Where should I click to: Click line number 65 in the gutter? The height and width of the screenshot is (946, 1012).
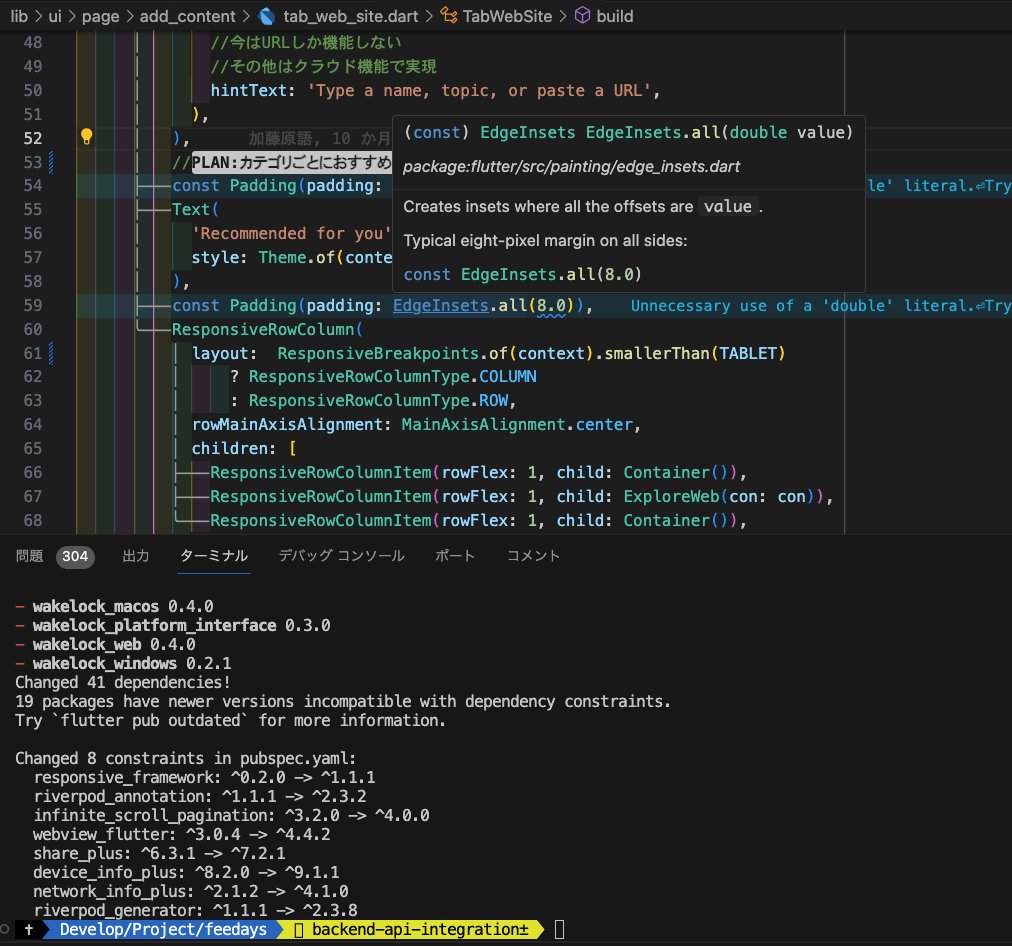point(32,448)
